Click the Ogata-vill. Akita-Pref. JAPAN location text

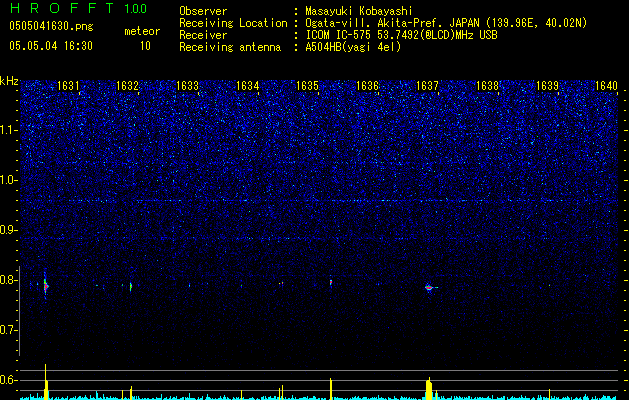tap(446, 23)
